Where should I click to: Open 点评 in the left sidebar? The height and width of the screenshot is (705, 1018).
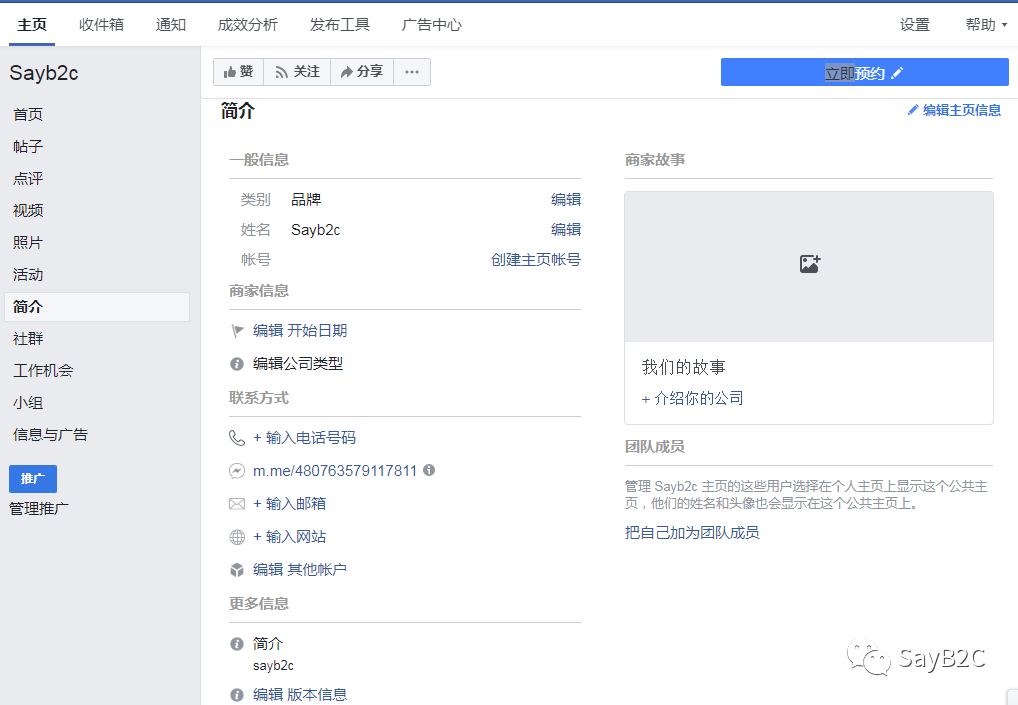coord(28,179)
